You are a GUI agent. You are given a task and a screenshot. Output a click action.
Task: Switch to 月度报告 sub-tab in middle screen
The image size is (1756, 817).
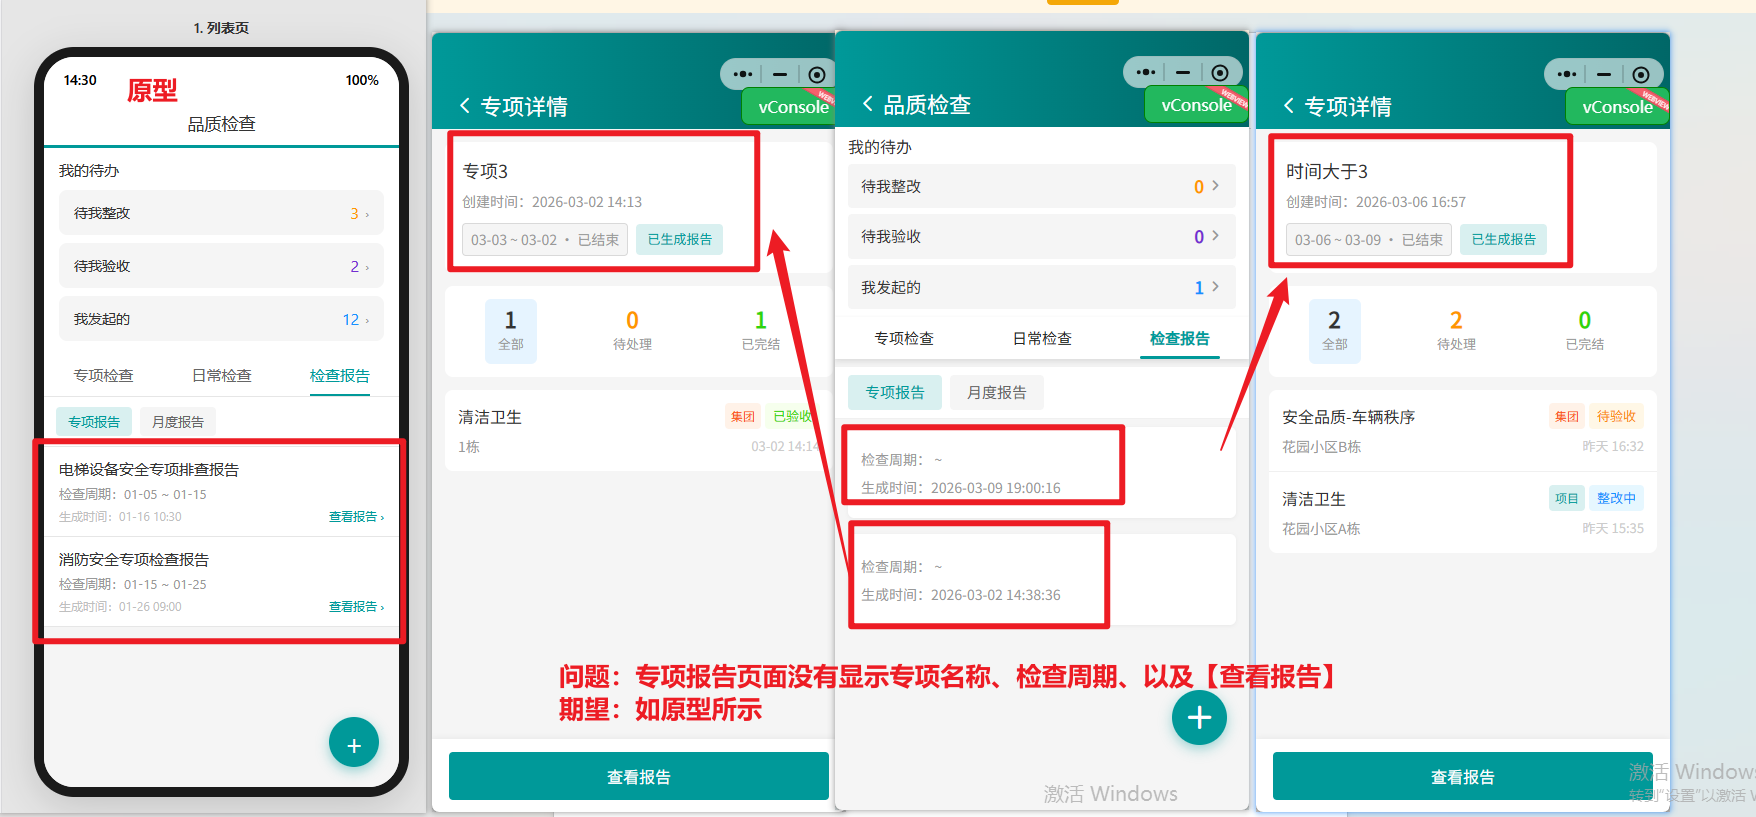click(x=996, y=393)
